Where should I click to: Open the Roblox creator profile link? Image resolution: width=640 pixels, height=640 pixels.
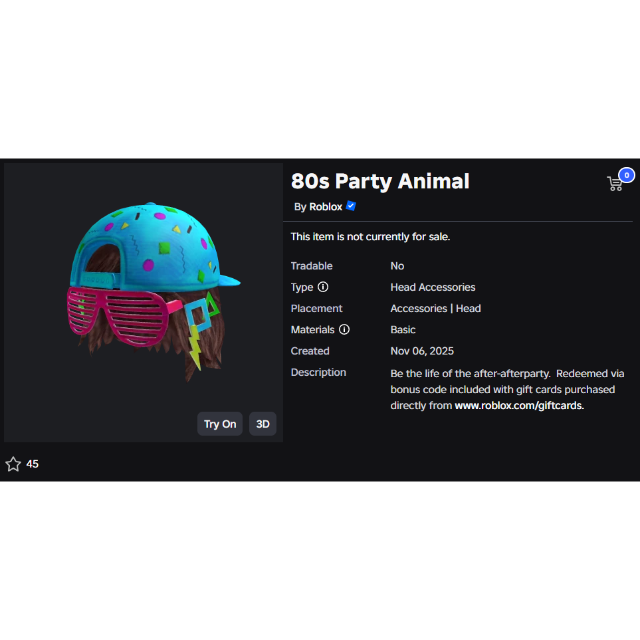[325, 207]
